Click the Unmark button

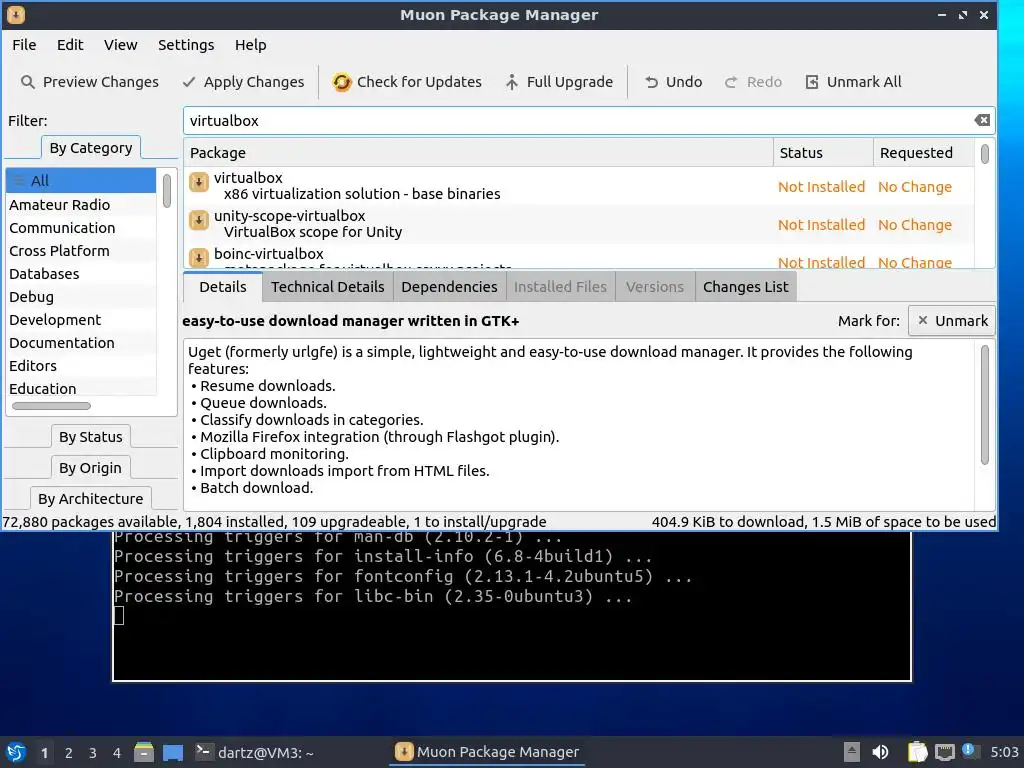(x=952, y=321)
